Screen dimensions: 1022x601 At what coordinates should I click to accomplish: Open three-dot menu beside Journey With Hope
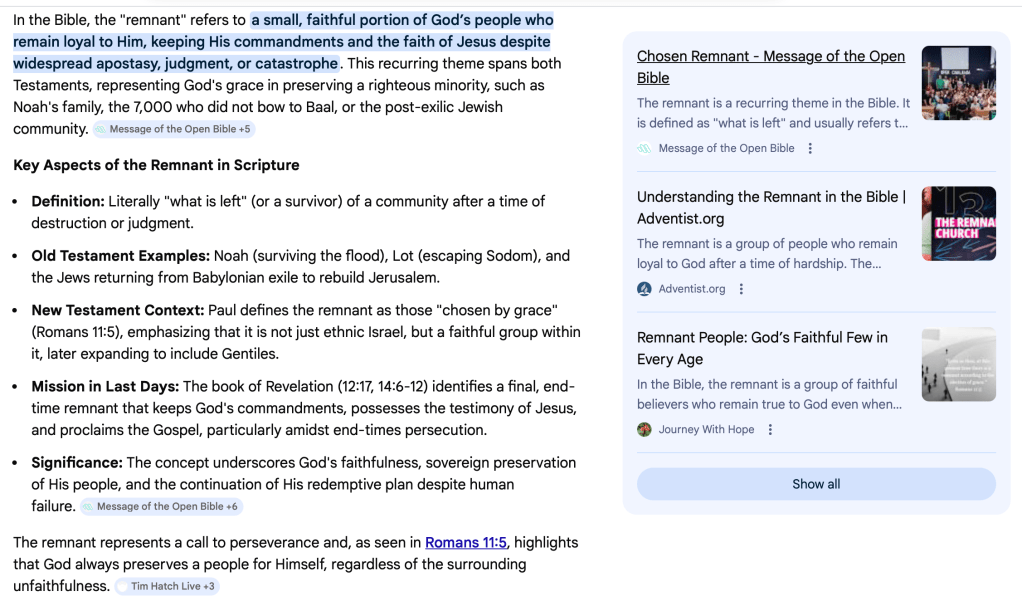click(x=769, y=430)
